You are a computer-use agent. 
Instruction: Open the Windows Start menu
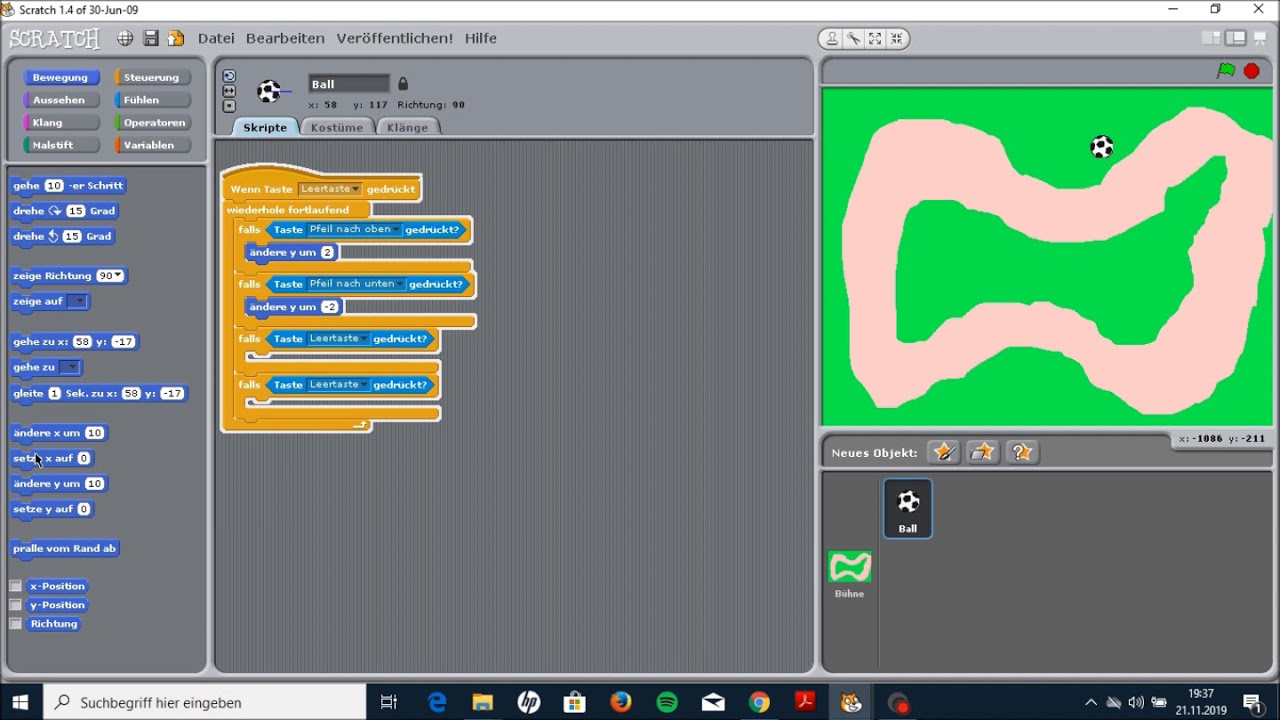(x=20, y=702)
